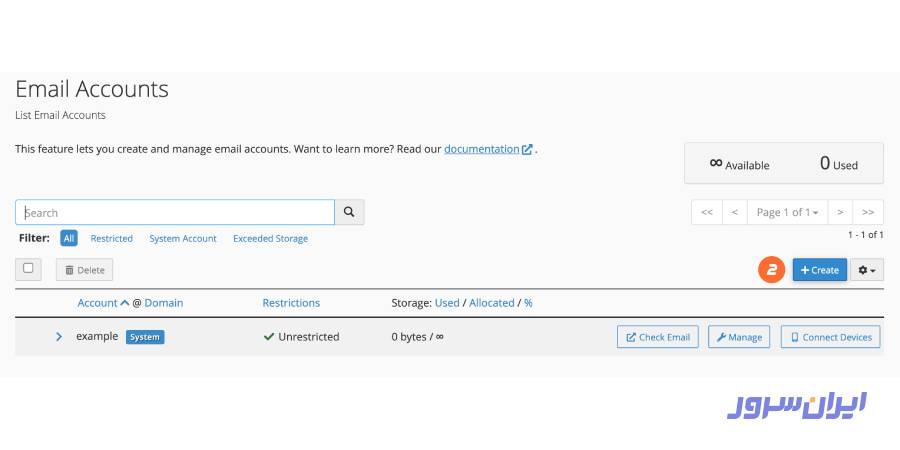Toggle the select-all checkbox
The width and height of the screenshot is (900, 450).
(28, 268)
